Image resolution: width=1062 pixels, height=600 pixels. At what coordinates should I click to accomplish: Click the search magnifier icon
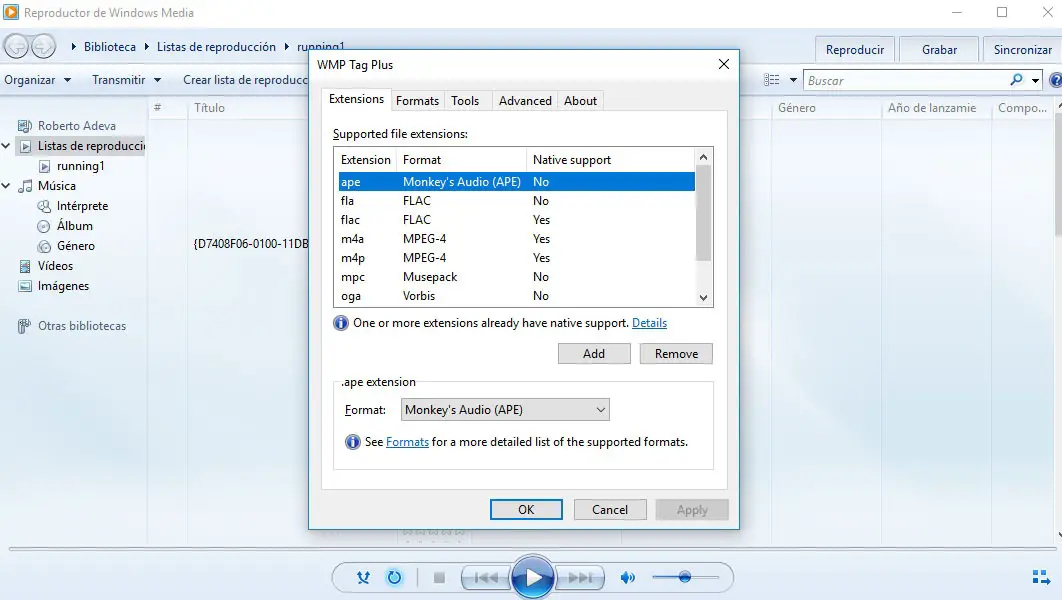(1016, 80)
